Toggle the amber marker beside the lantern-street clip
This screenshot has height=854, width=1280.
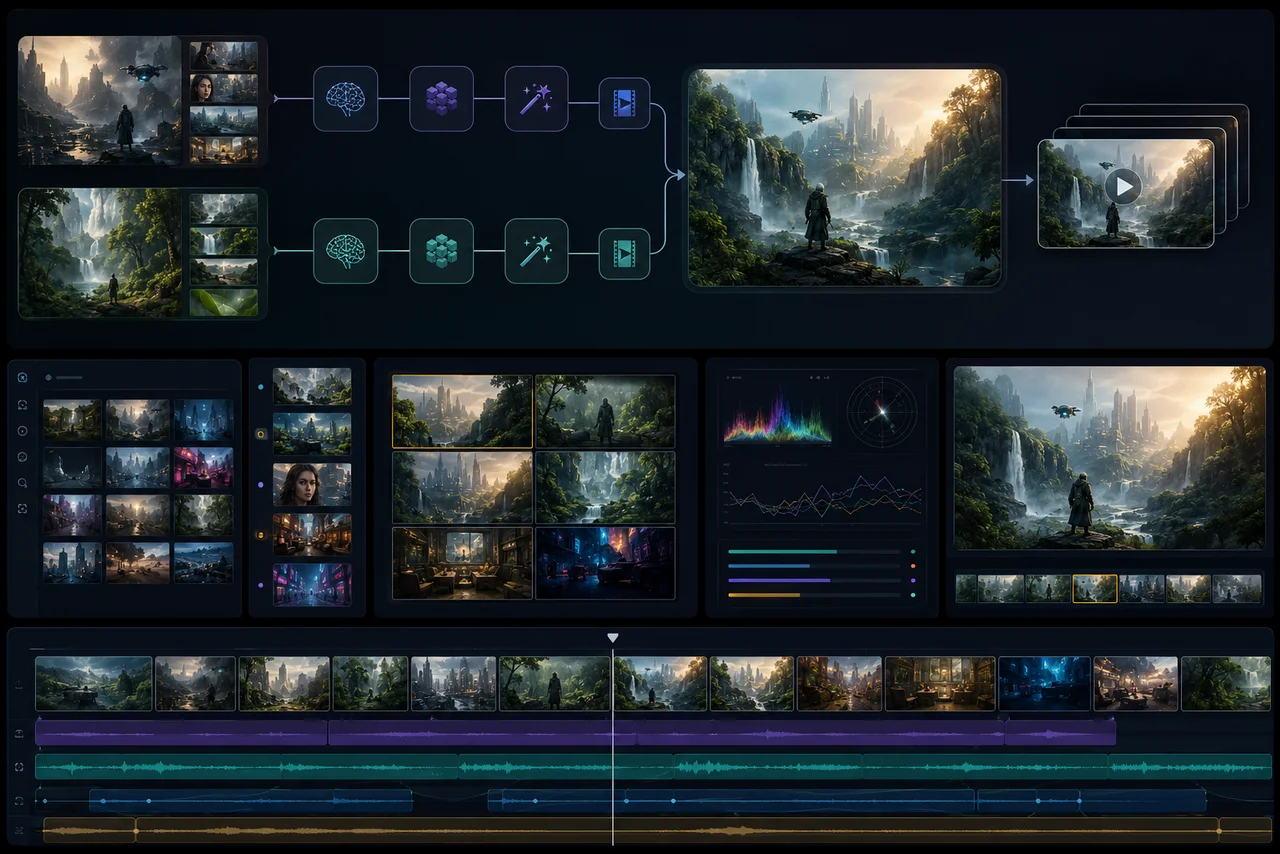(x=261, y=535)
